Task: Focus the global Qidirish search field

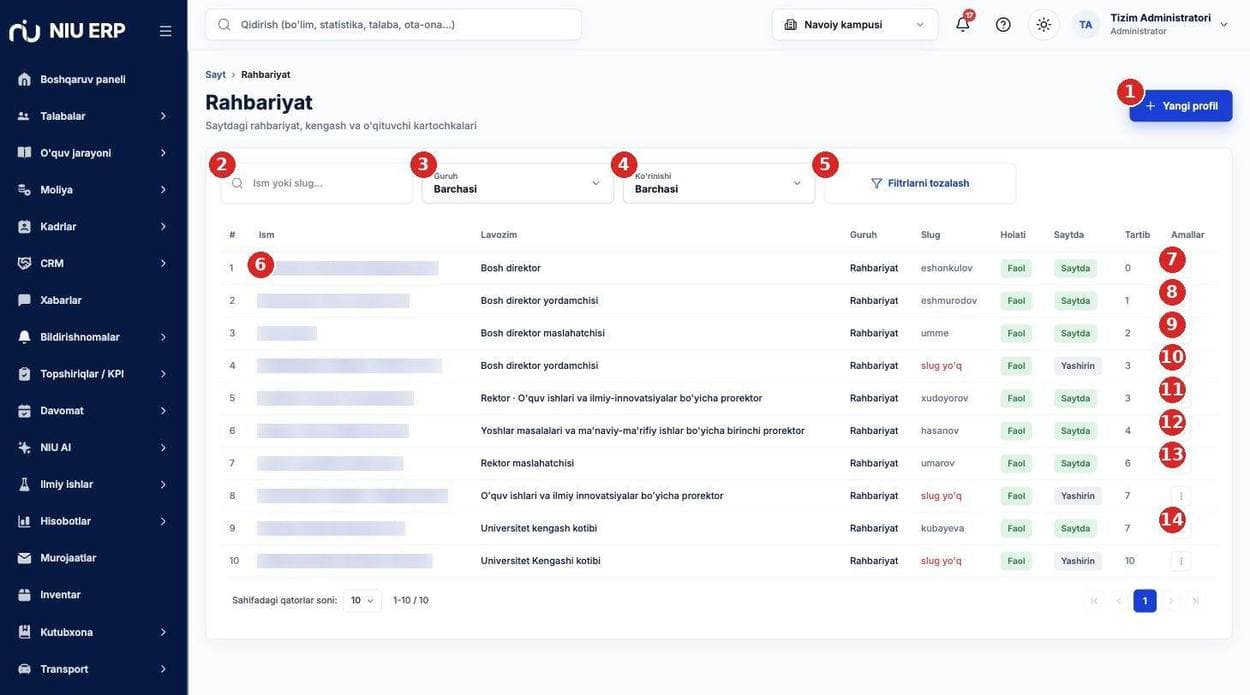Action: pos(393,24)
